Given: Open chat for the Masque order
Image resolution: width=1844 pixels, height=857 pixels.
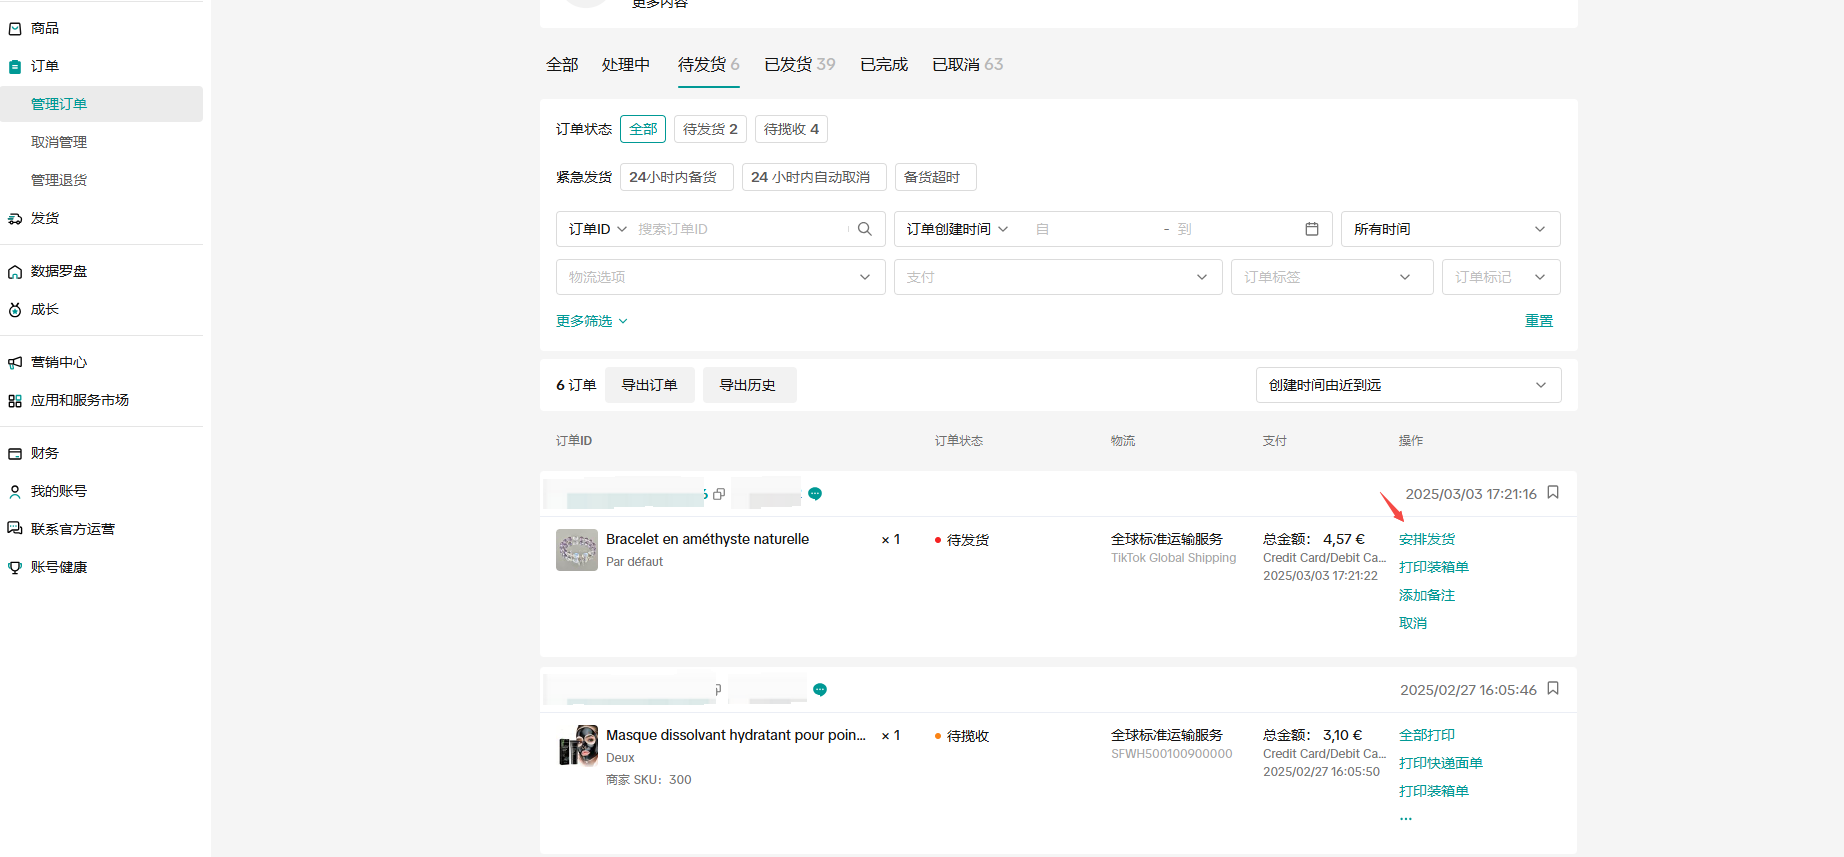Looking at the screenshot, I should pos(820,690).
